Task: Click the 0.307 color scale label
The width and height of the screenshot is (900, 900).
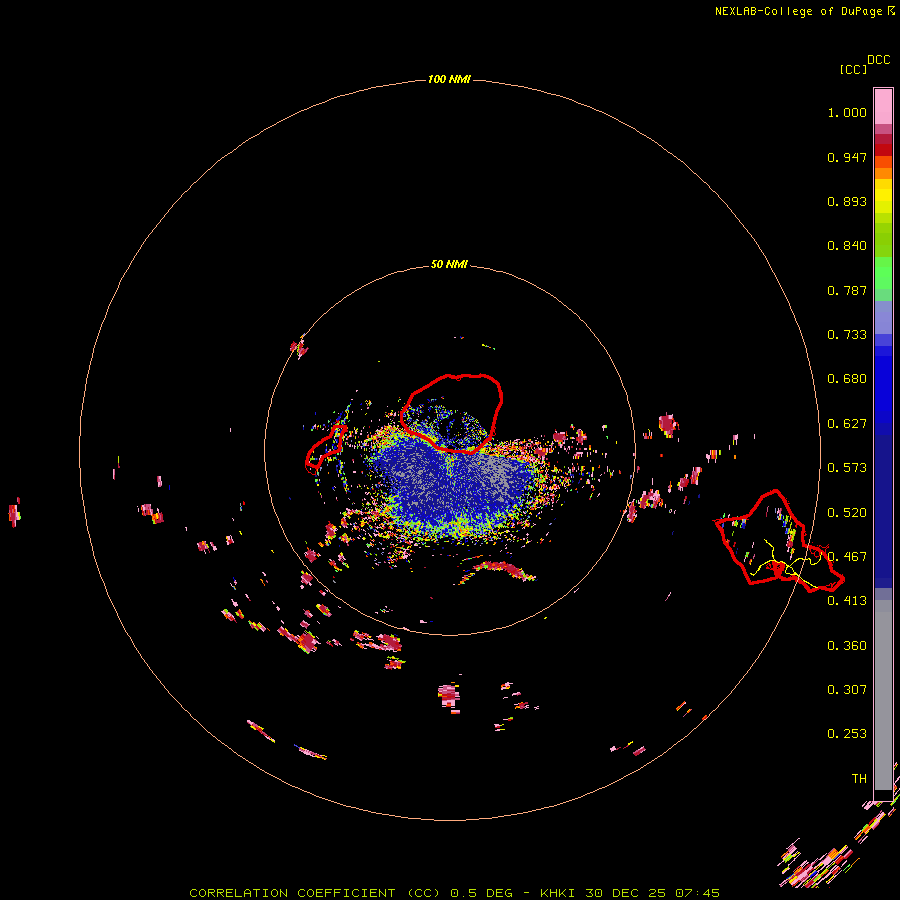Action: click(847, 690)
